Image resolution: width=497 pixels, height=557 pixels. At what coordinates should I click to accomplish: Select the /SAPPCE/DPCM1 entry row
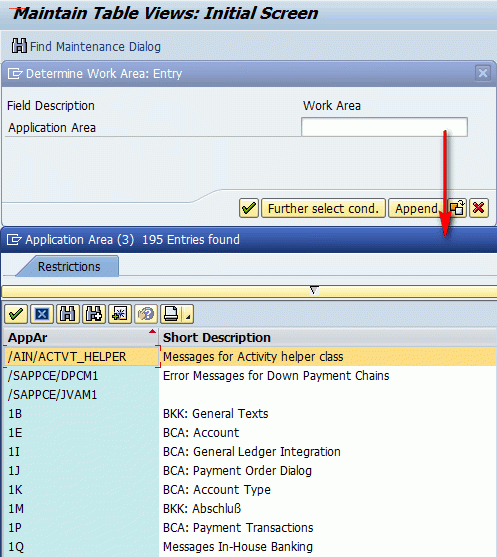pos(250,375)
